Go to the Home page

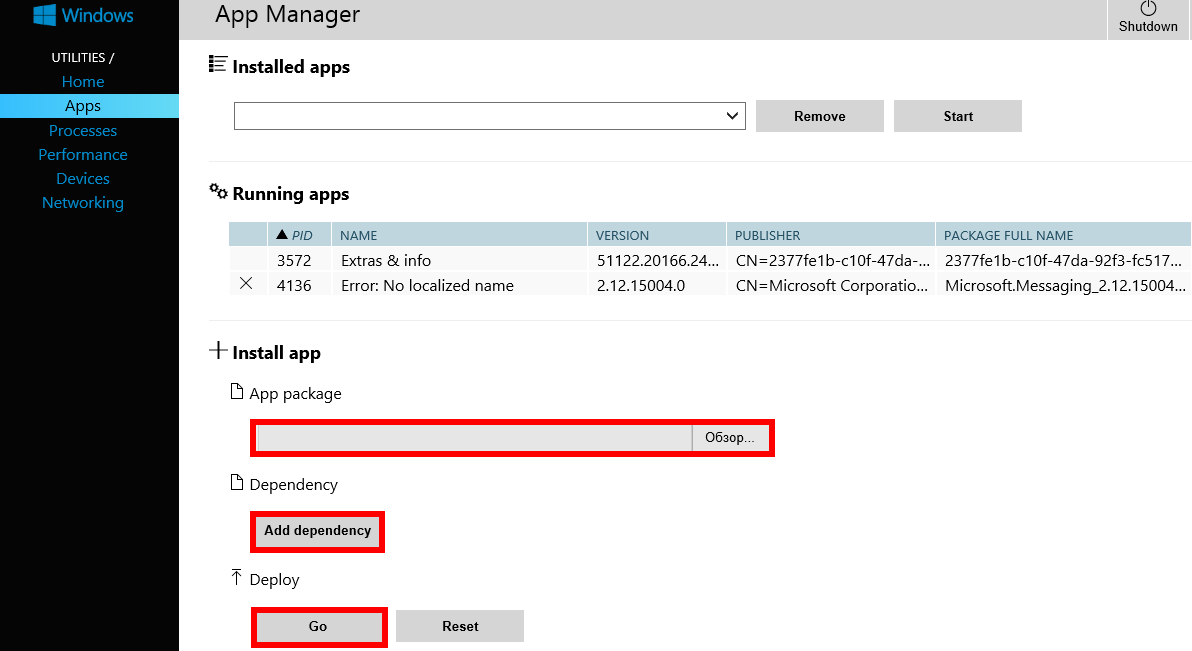(83, 81)
